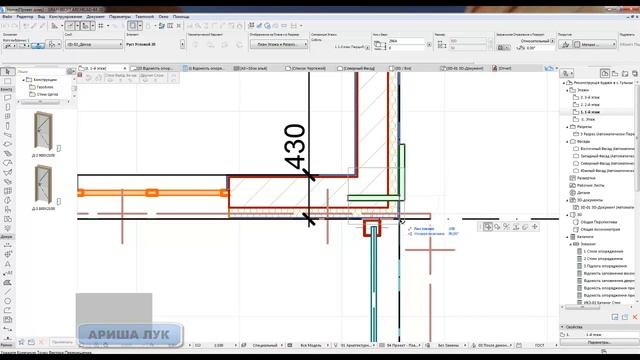Open Publisher Sets in navigator header
The image size is (640, 360).
click(x=635, y=73)
